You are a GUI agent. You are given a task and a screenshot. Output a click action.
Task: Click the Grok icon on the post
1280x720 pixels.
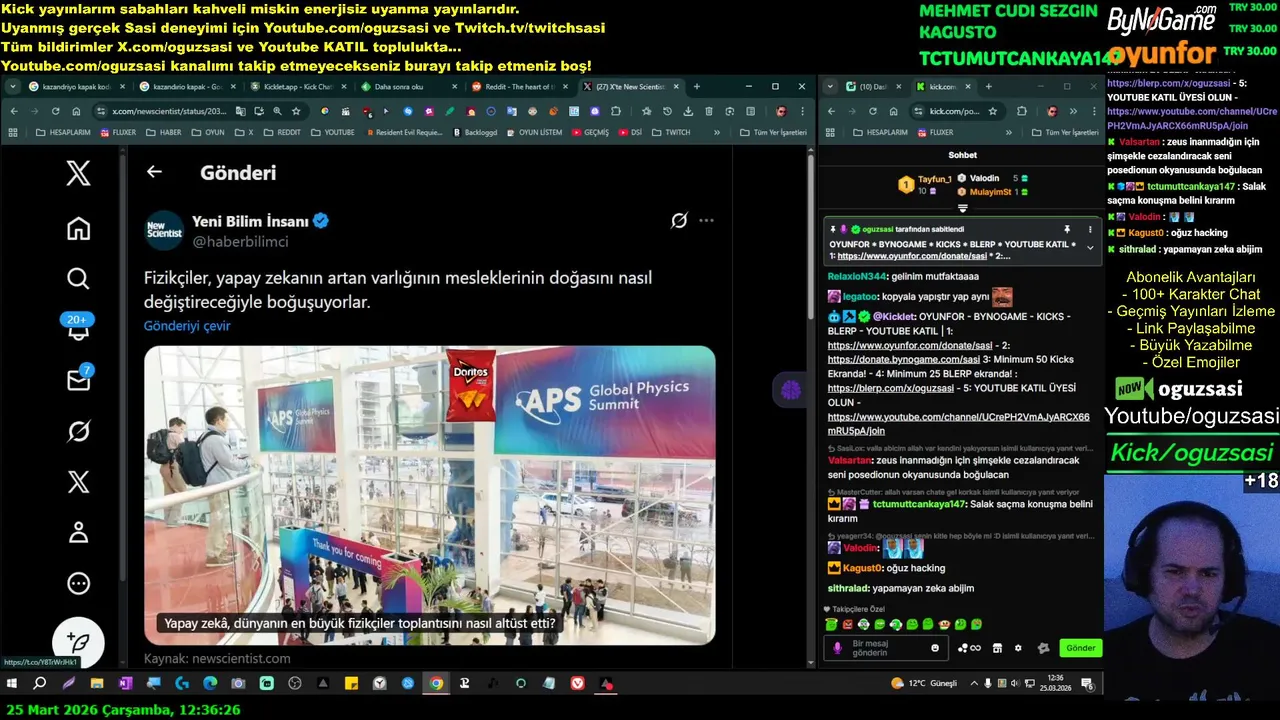(679, 220)
